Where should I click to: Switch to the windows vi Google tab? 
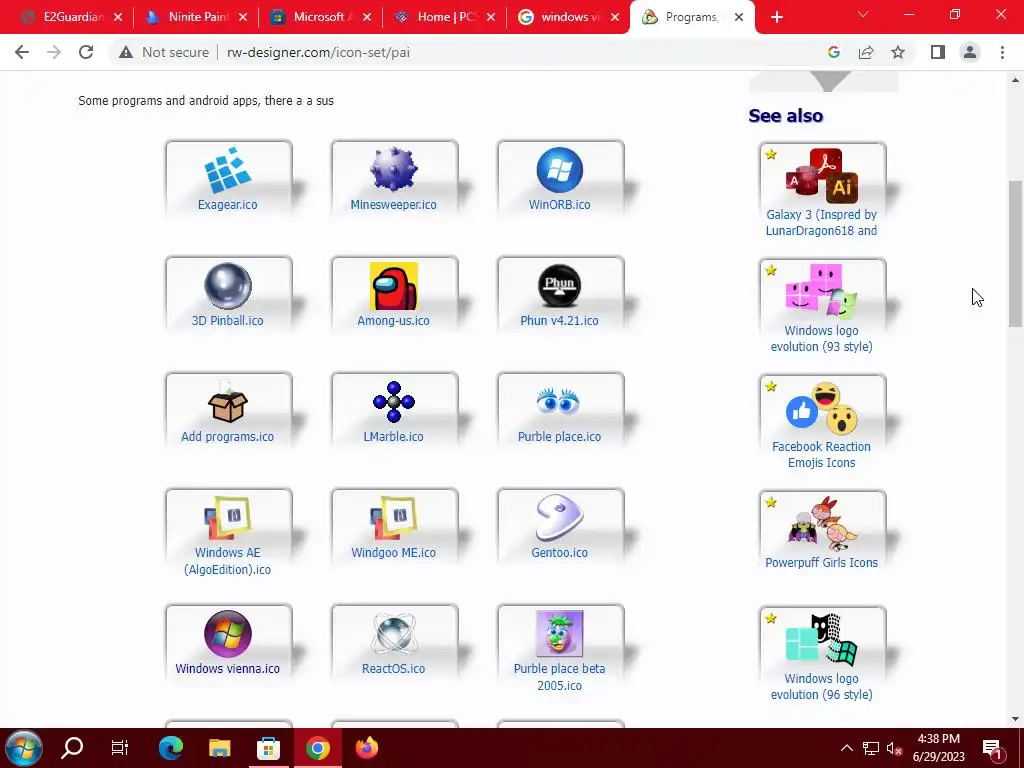click(x=564, y=17)
